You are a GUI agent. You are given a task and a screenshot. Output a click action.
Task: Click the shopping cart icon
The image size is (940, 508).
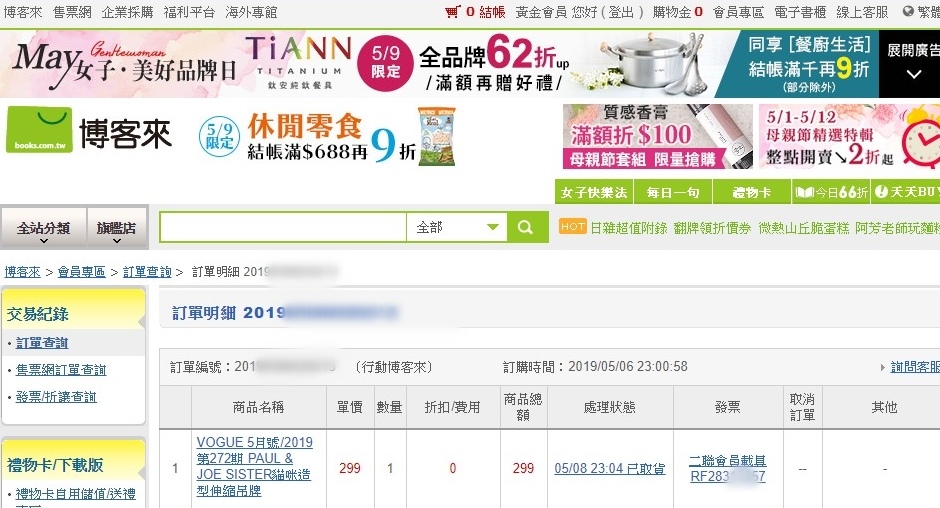pos(453,11)
